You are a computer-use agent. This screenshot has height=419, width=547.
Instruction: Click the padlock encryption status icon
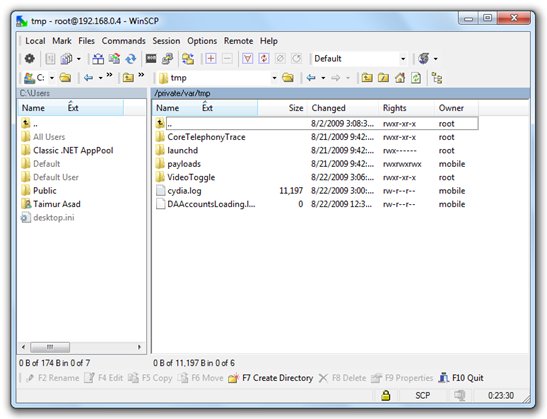click(x=385, y=395)
